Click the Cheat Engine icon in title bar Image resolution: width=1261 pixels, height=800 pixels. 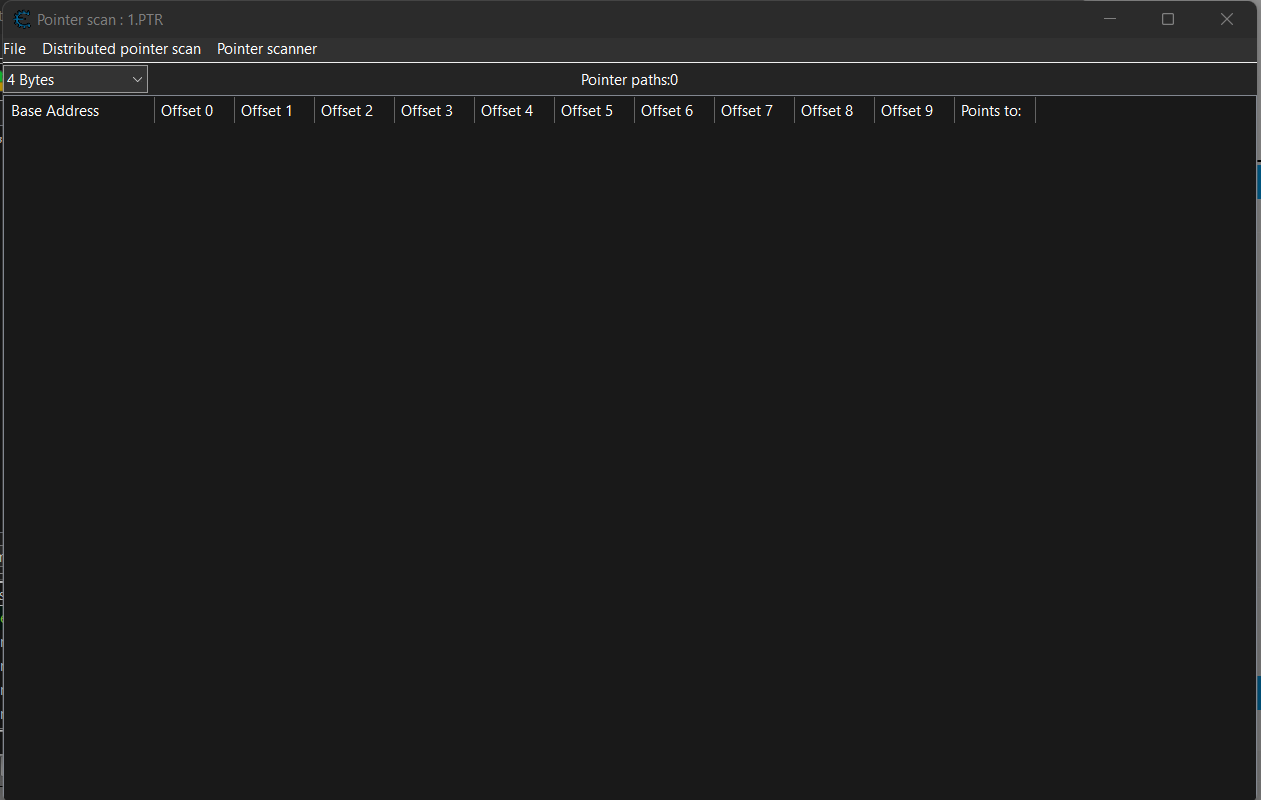click(x=22, y=19)
